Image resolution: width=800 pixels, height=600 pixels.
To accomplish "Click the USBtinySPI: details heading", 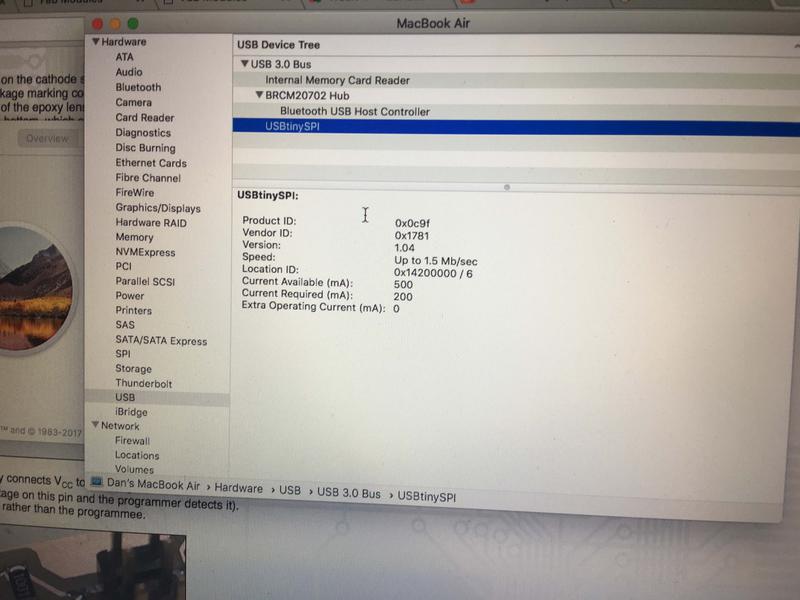I will [x=268, y=195].
